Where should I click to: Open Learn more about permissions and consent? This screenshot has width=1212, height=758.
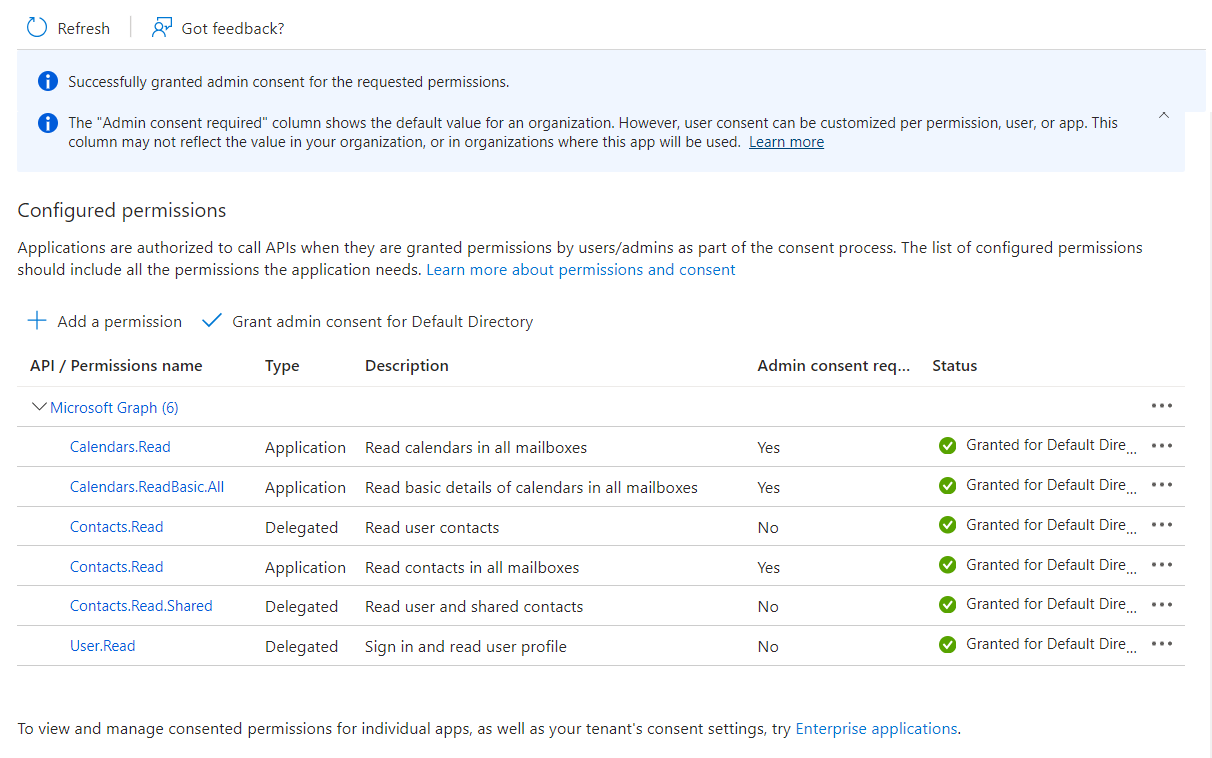[581, 270]
